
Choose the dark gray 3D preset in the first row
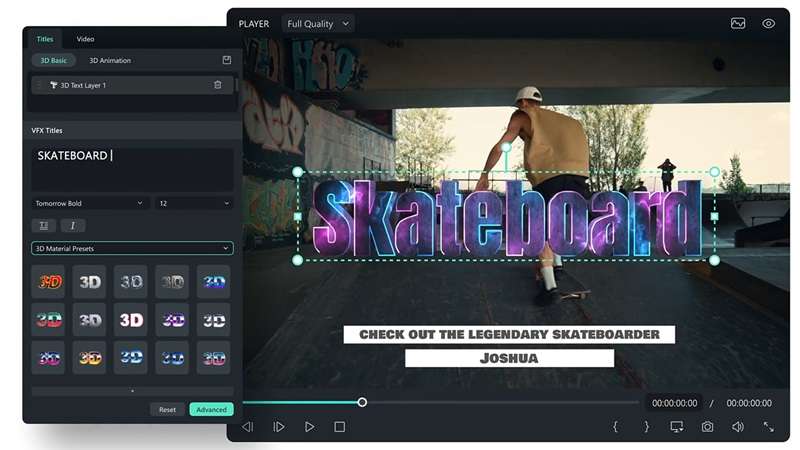click(x=172, y=282)
